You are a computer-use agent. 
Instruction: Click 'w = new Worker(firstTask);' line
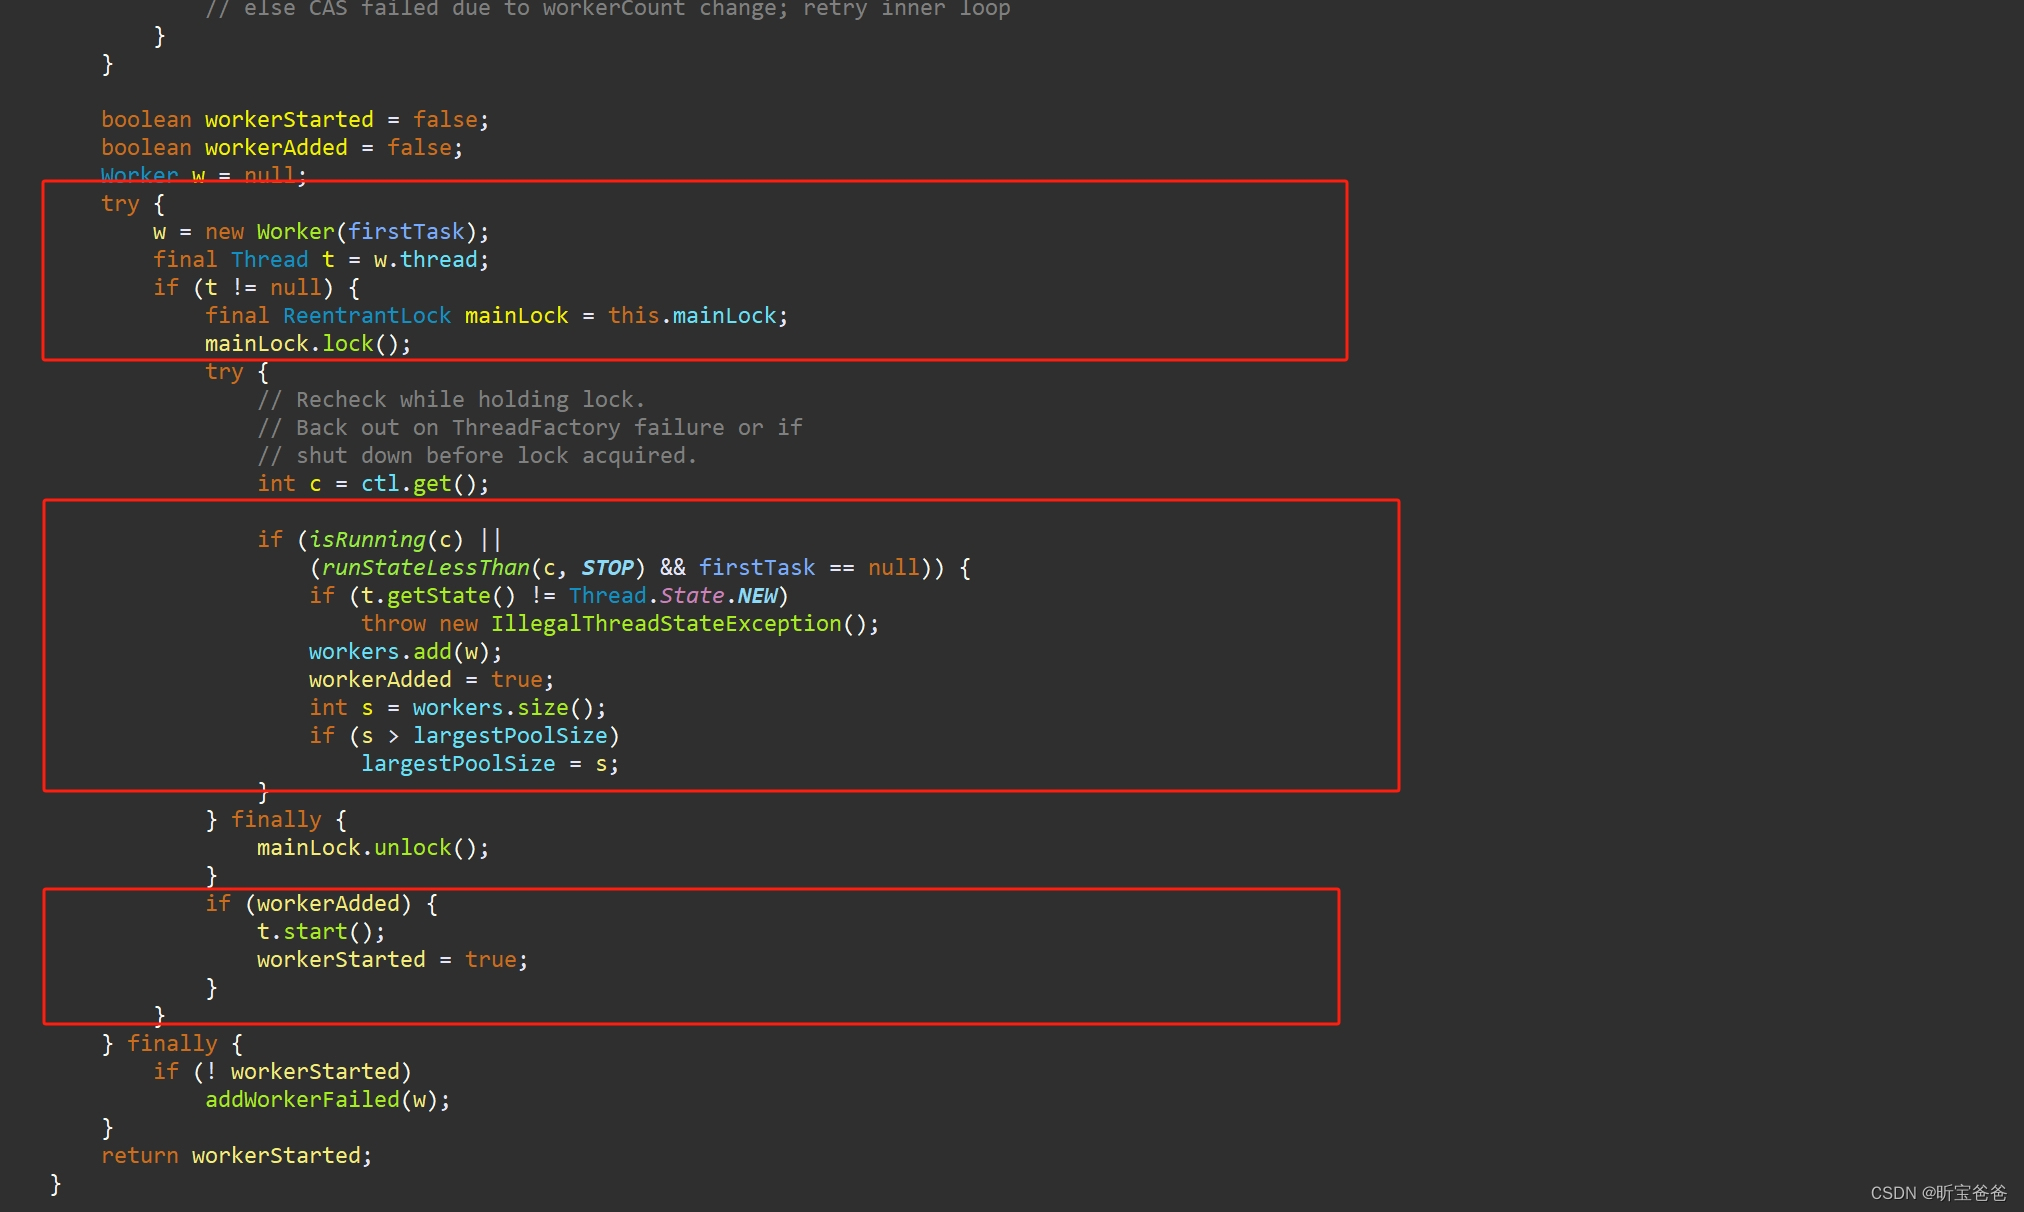click(x=321, y=232)
